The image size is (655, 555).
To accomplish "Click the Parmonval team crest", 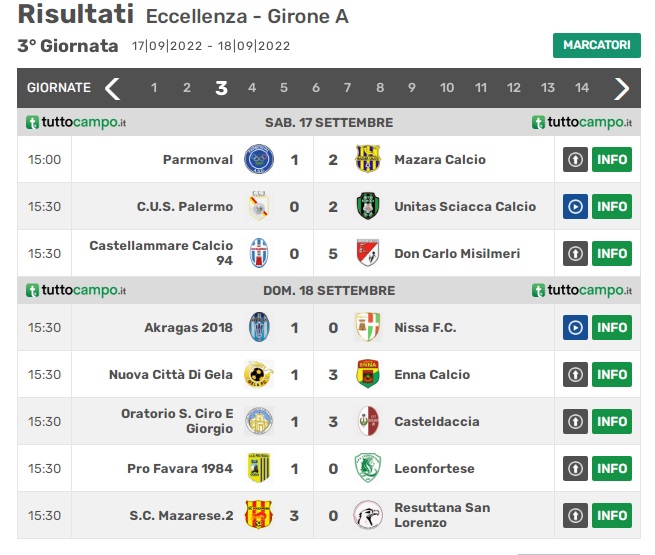I will pyautogui.click(x=259, y=159).
